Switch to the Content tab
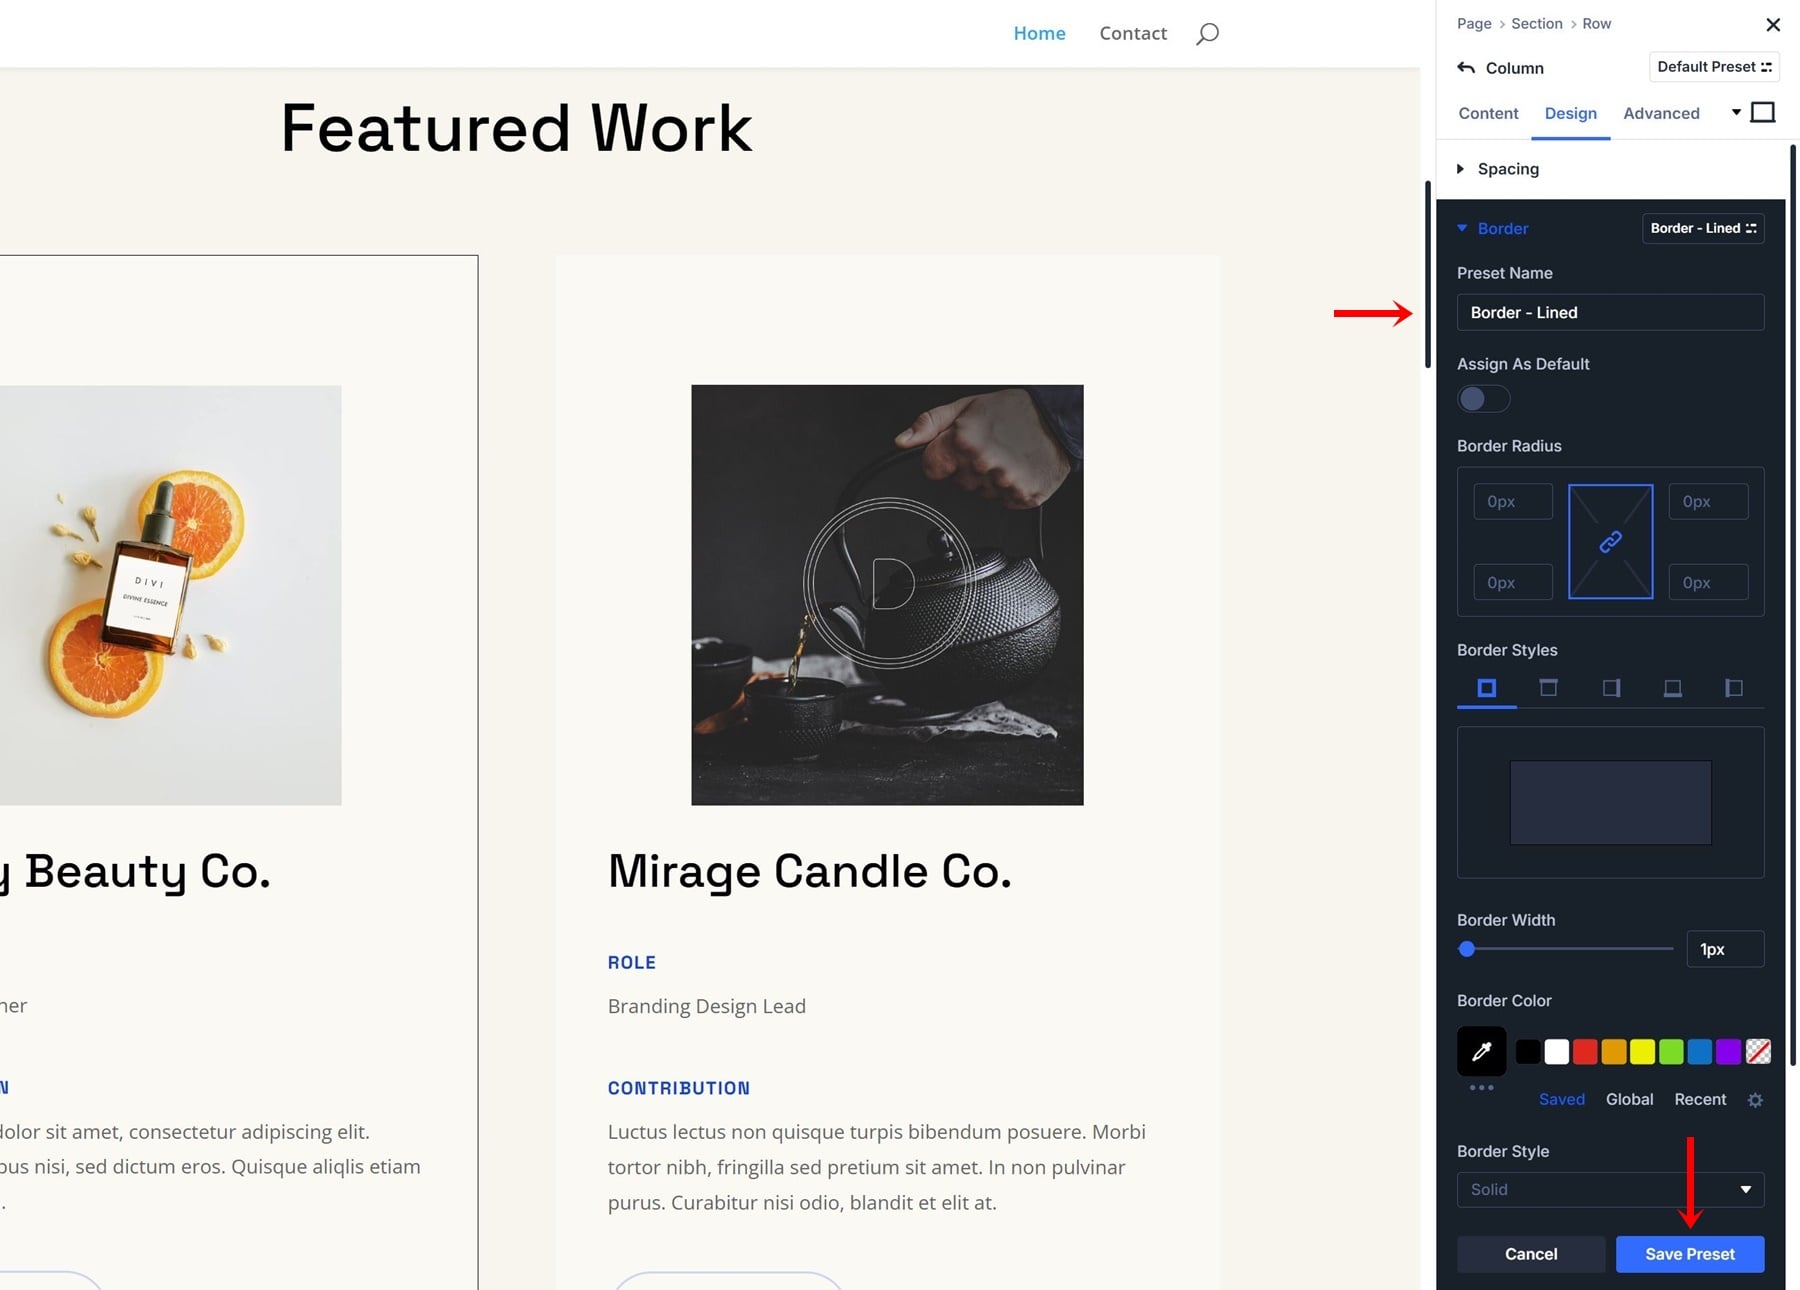 [x=1488, y=114]
